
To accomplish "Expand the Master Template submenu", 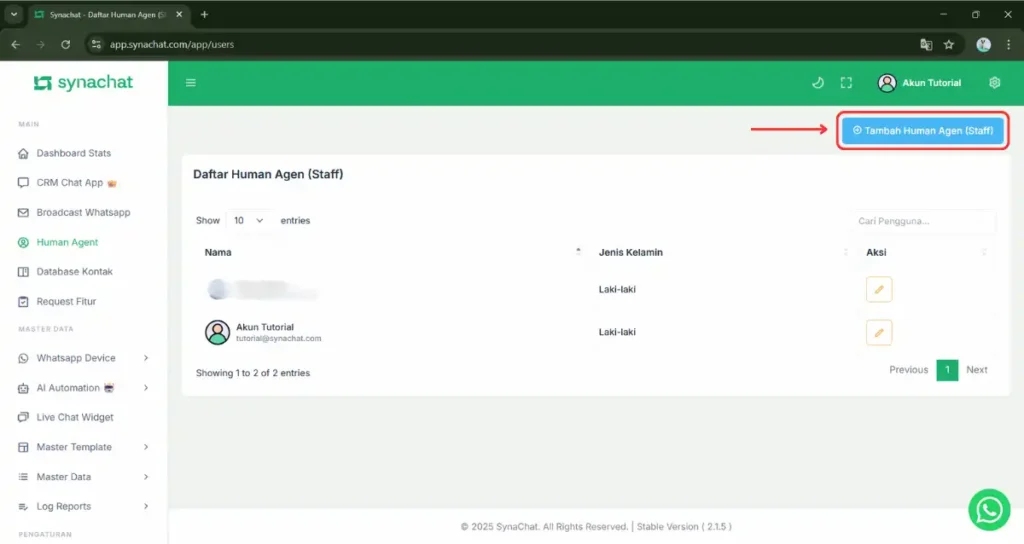I will pyautogui.click(x=84, y=447).
